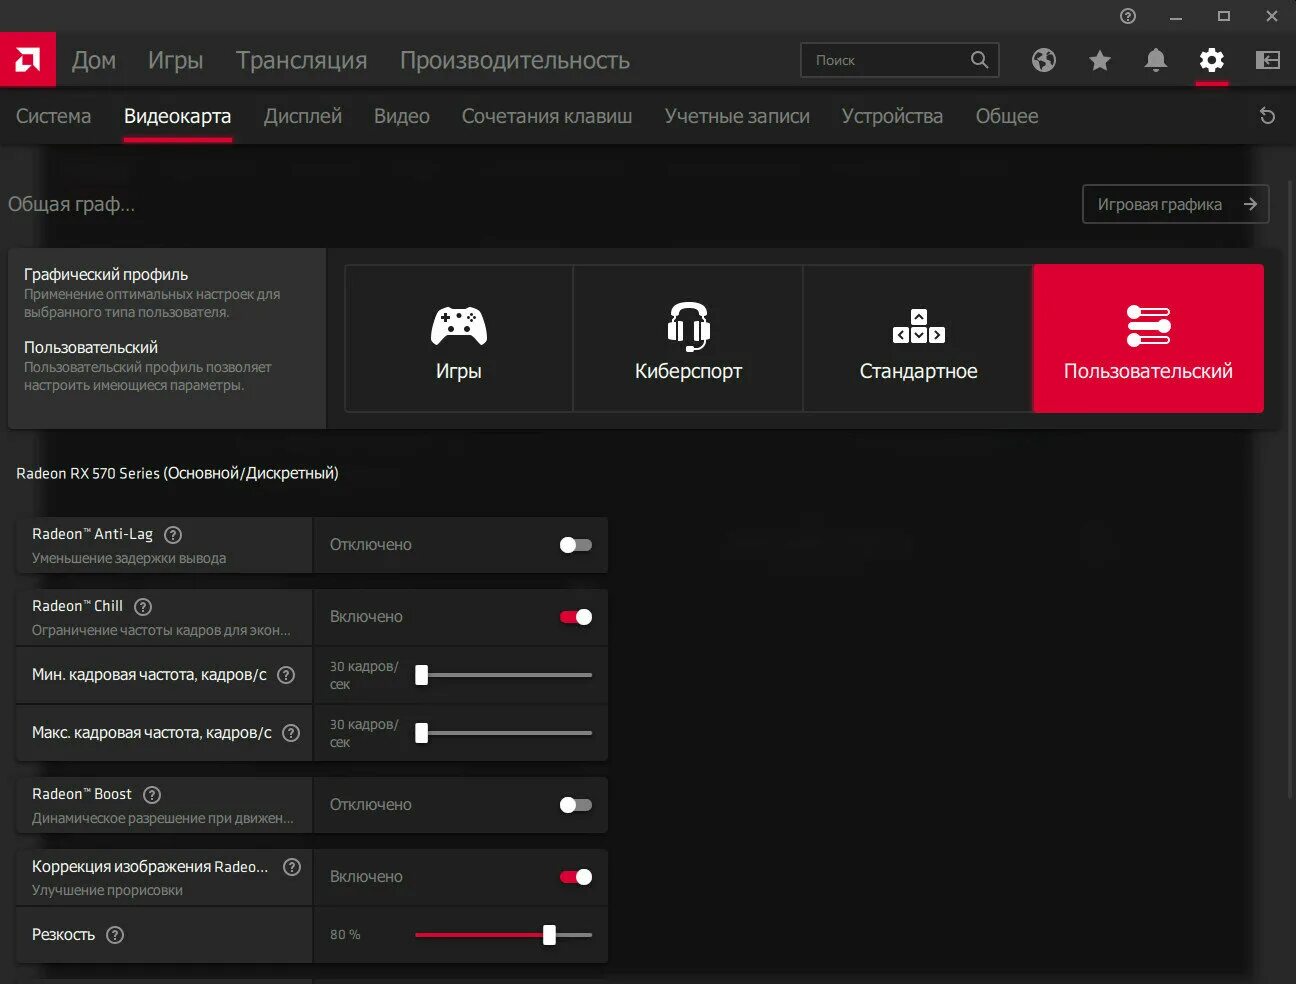This screenshot has width=1296, height=984.
Task: Click the 80 % sharpness value
Action: pyautogui.click(x=345, y=935)
